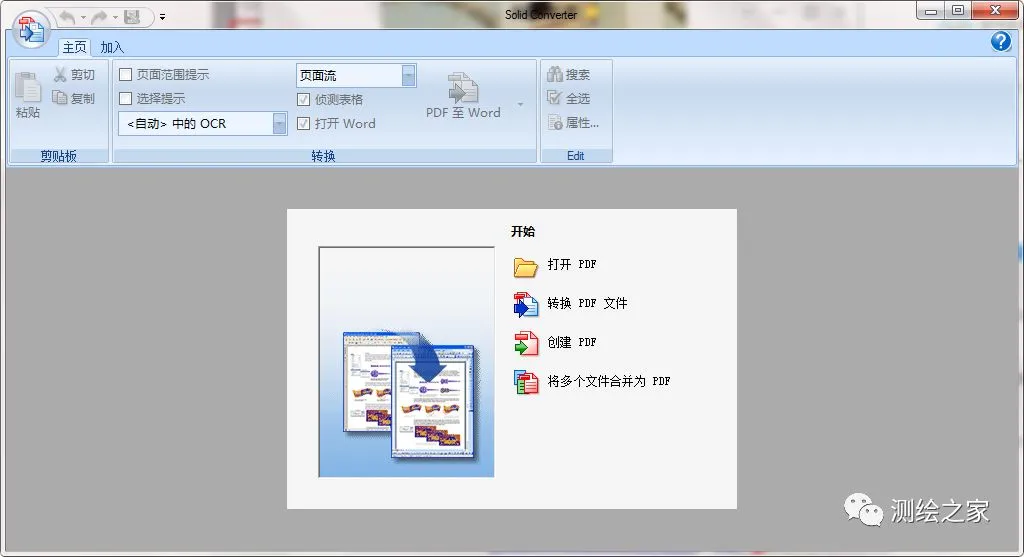Viewport: 1024px width, 557px height.
Task: Click the 复制 copy icon
Action: [60, 98]
